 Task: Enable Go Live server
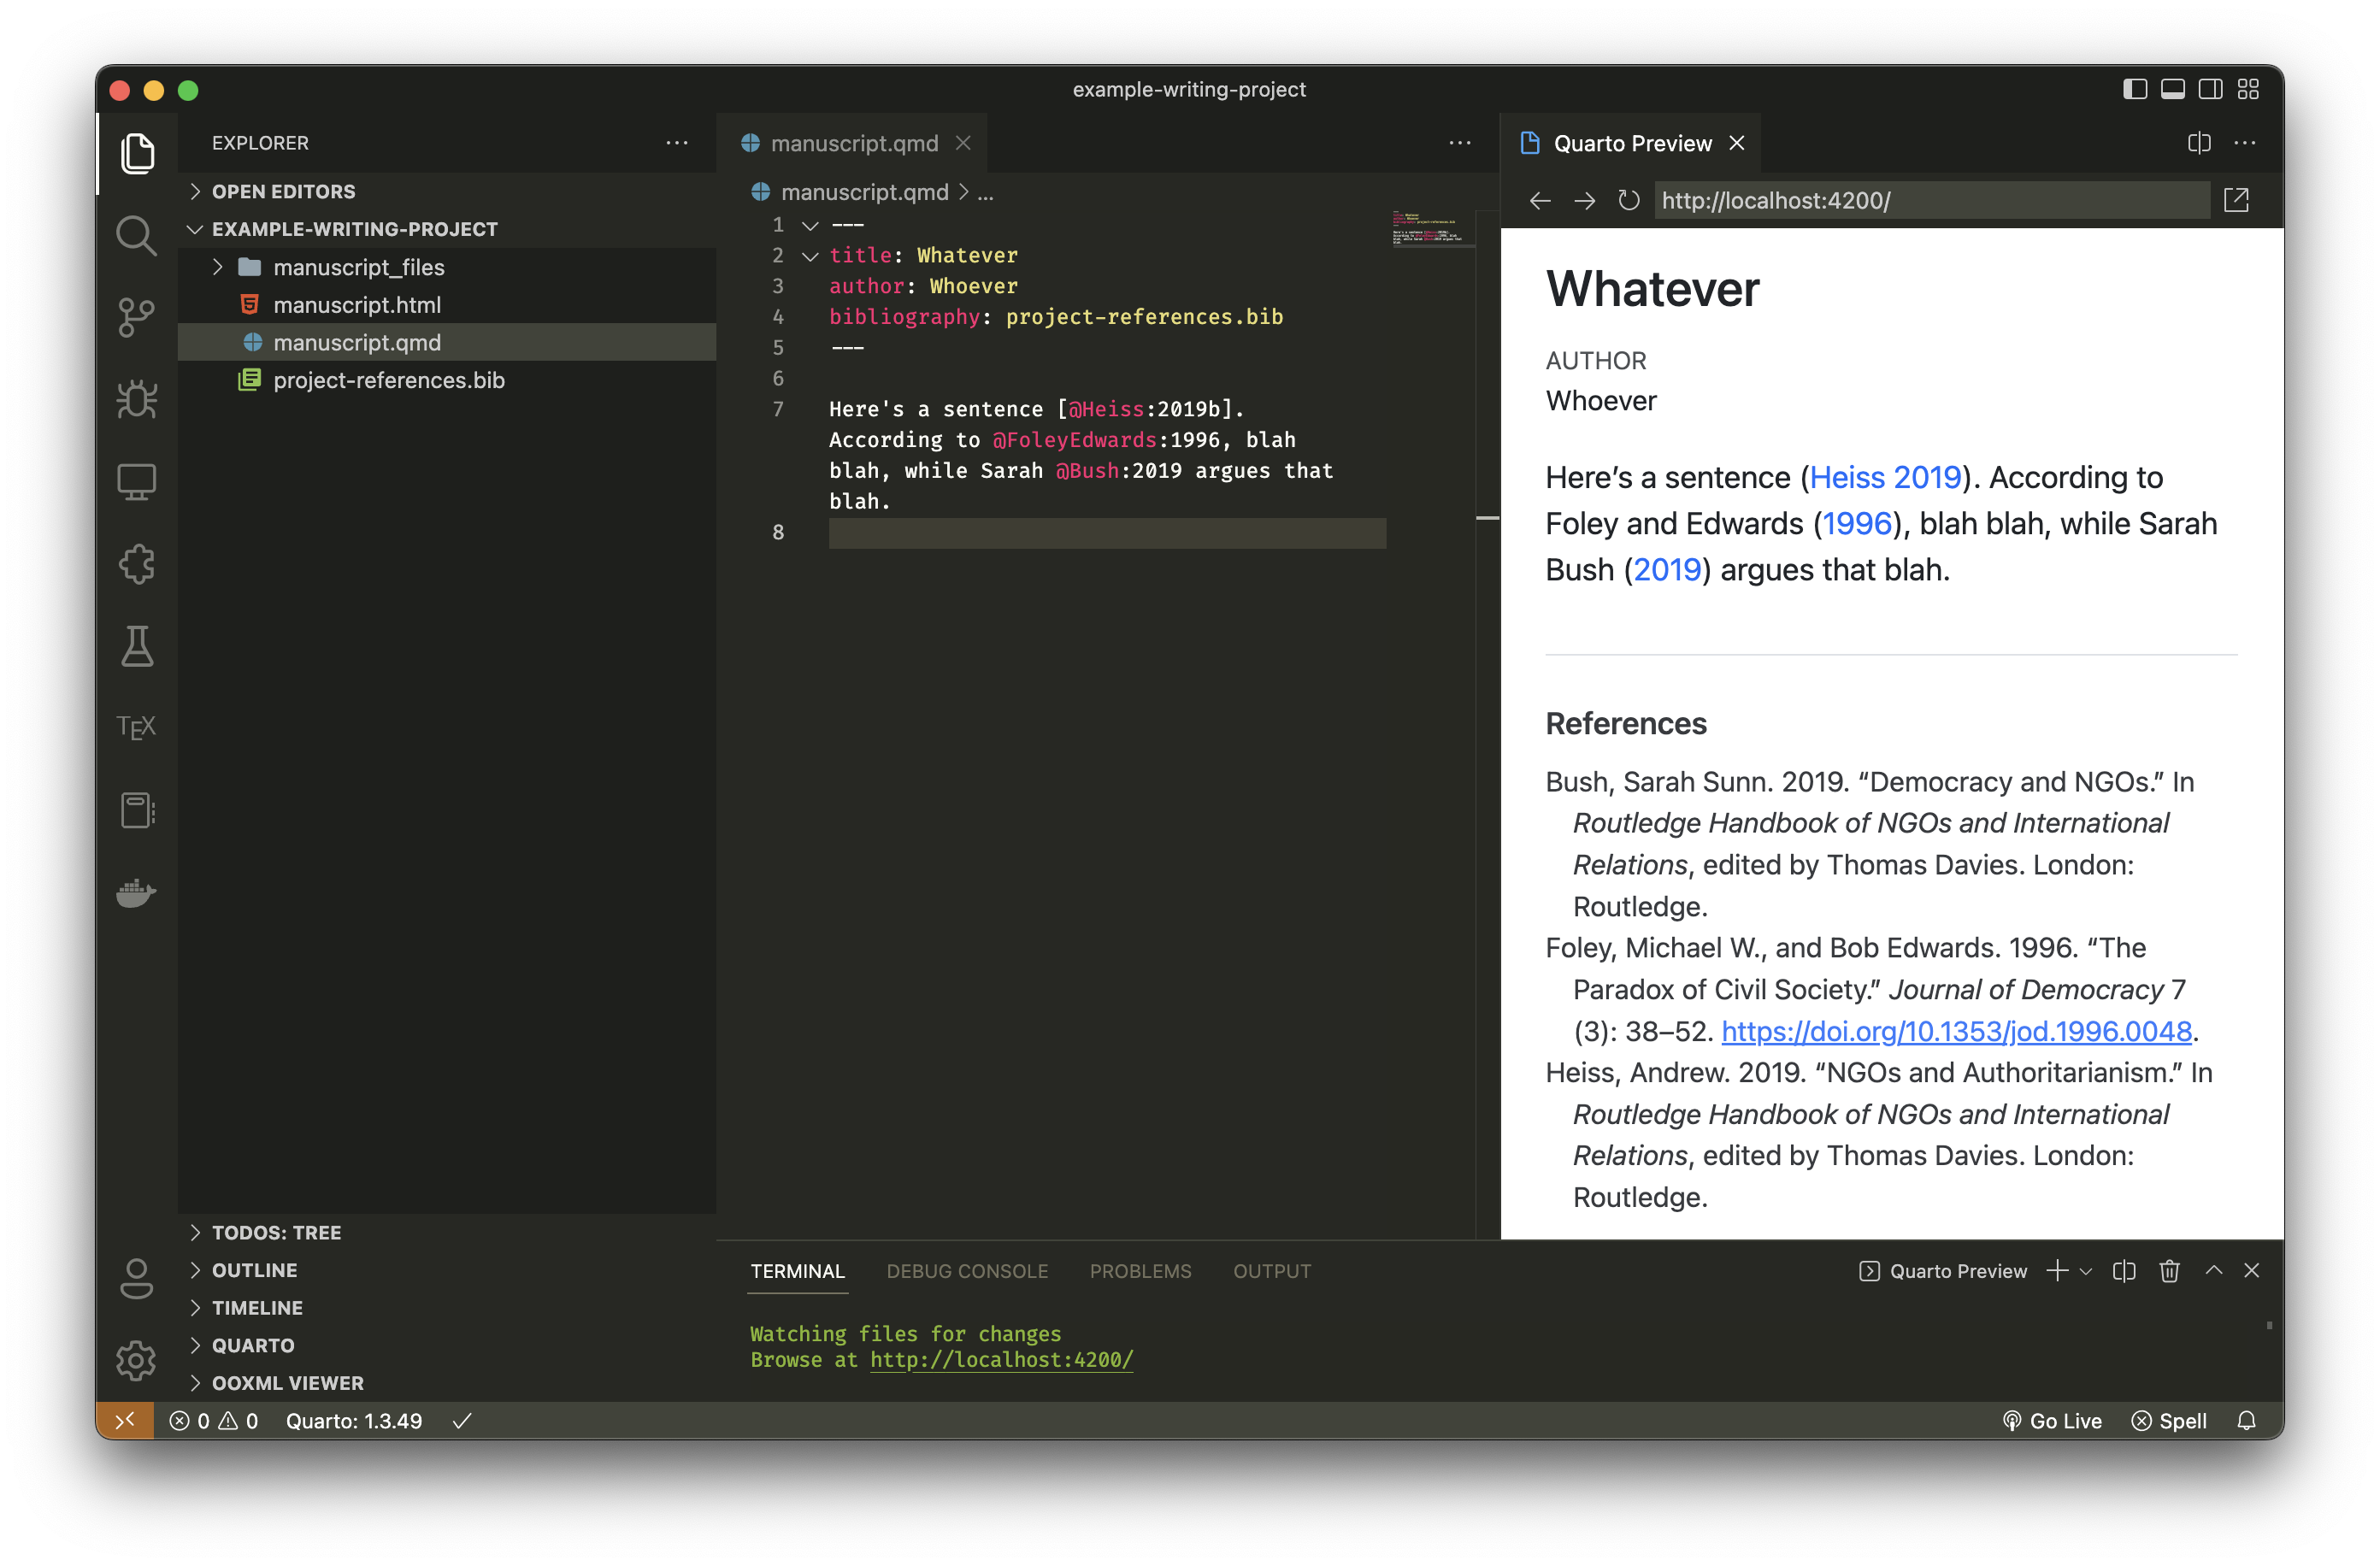click(x=2053, y=1420)
